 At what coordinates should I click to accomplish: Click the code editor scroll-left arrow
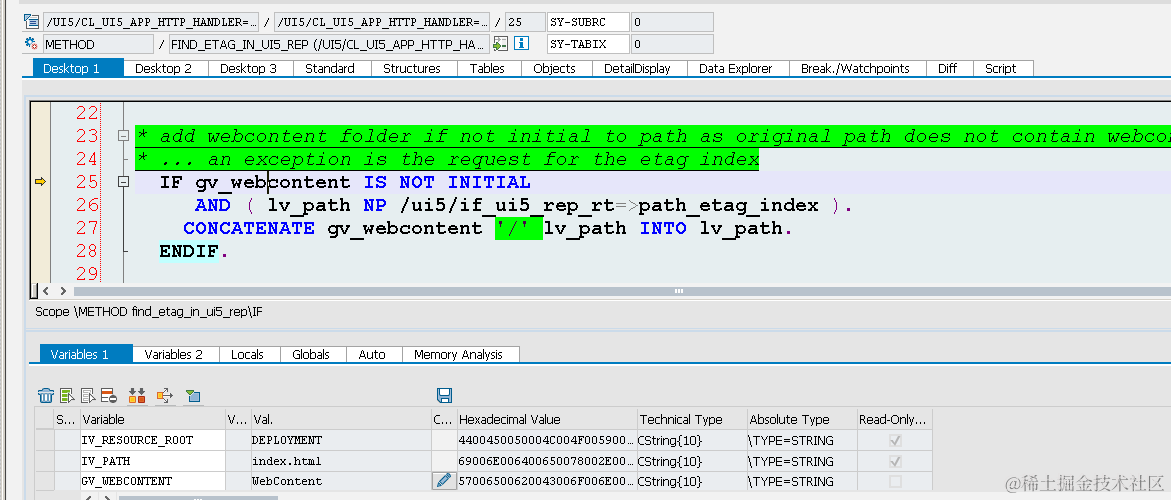click(x=47, y=291)
